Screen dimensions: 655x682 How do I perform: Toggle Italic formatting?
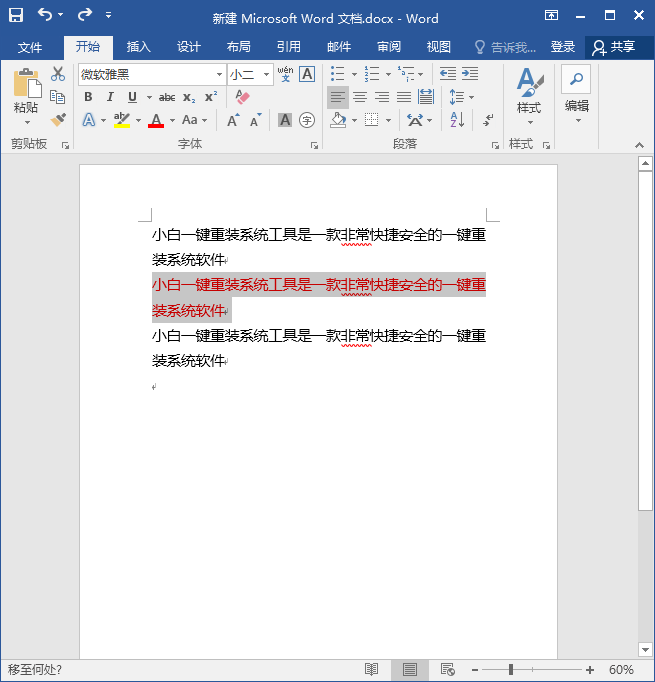110,97
